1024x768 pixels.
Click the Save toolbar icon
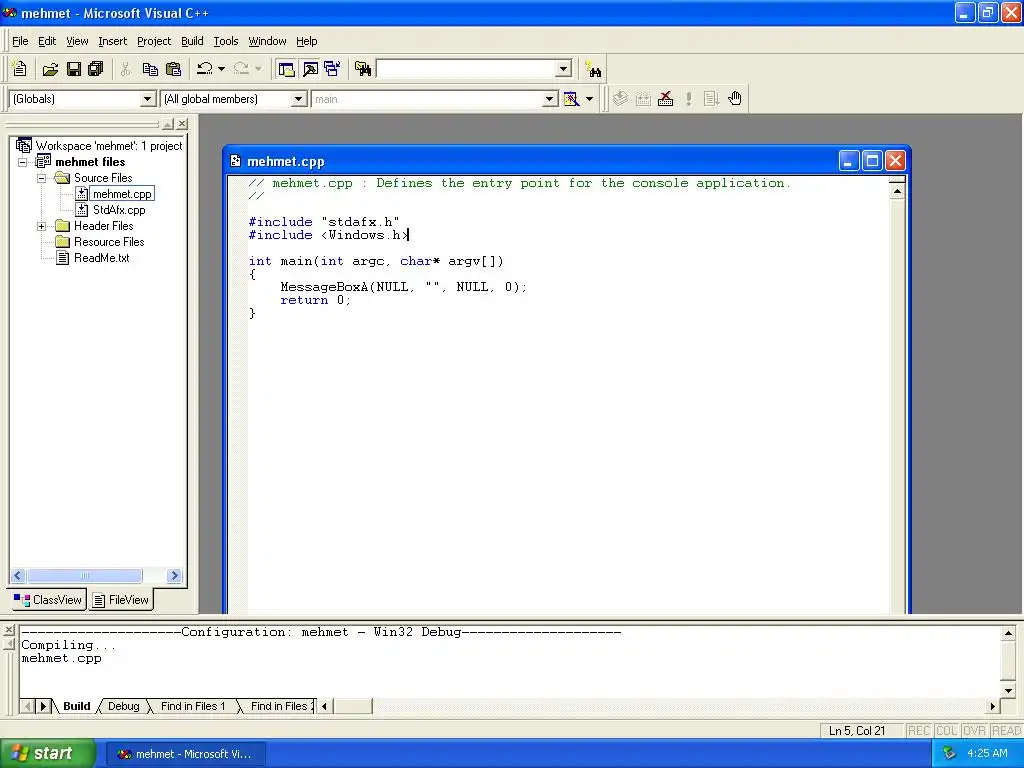74,69
